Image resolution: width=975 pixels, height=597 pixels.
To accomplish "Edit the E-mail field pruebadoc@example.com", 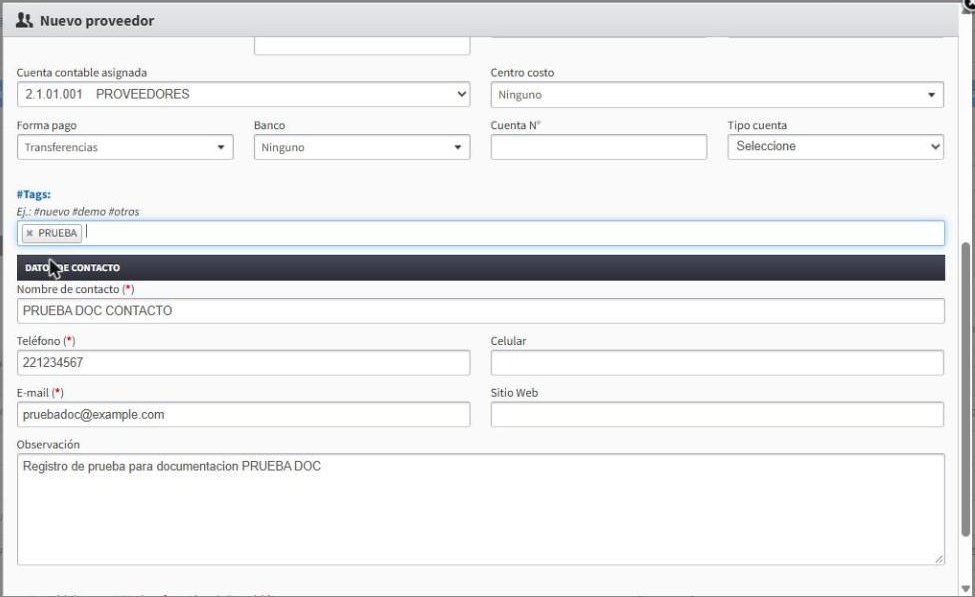I will (x=243, y=415).
